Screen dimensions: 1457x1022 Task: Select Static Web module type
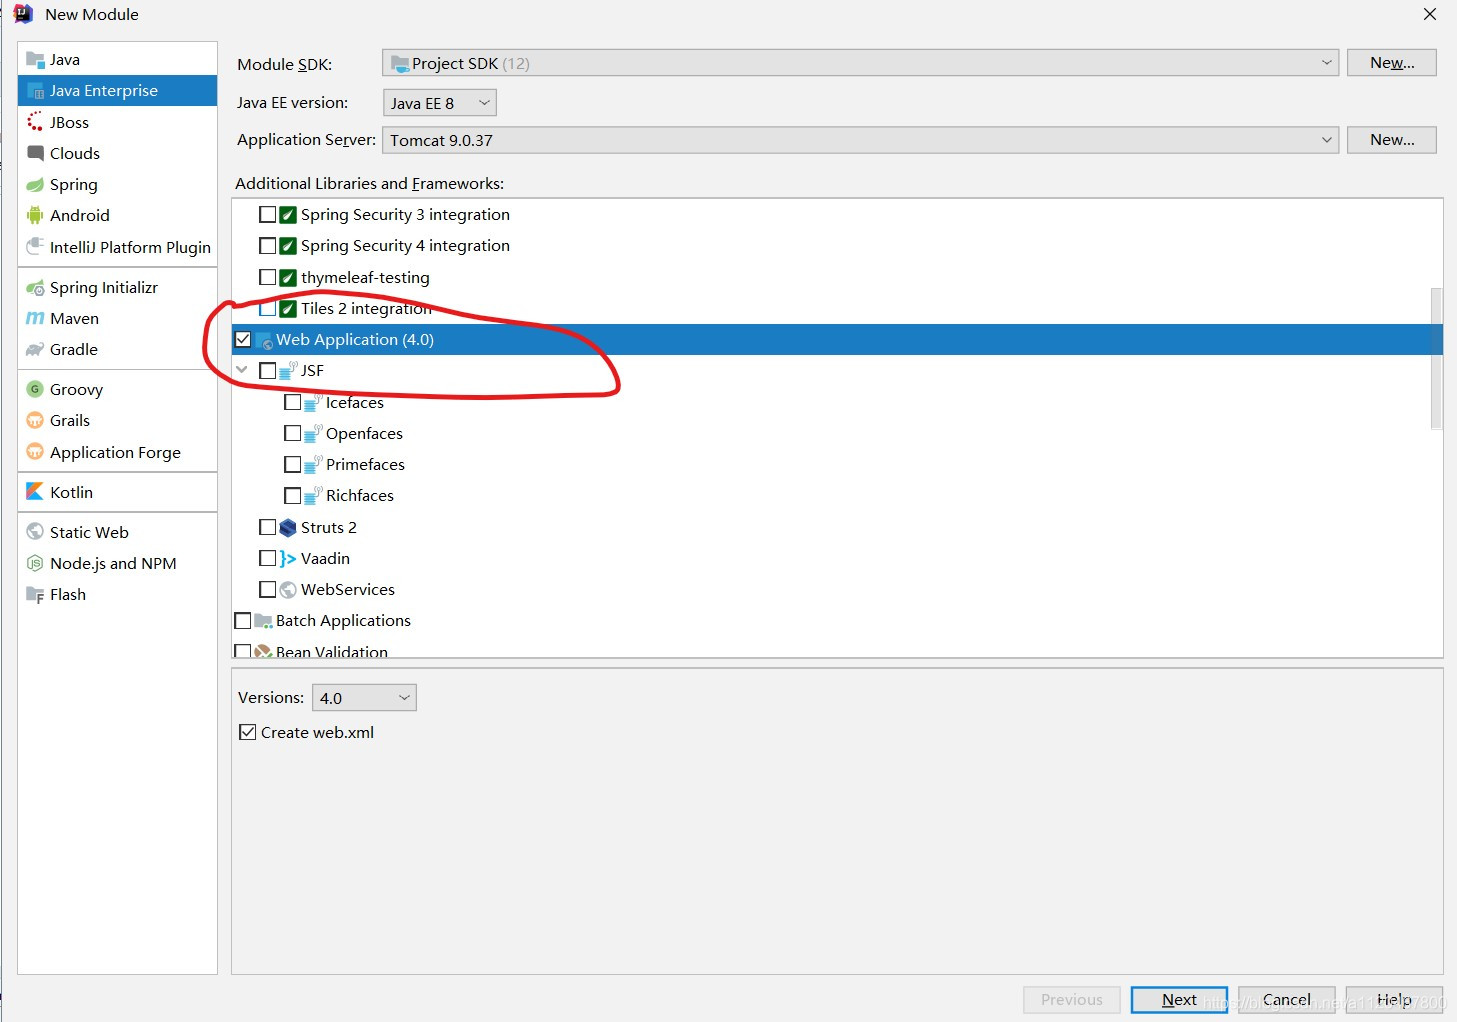[x=117, y=532]
